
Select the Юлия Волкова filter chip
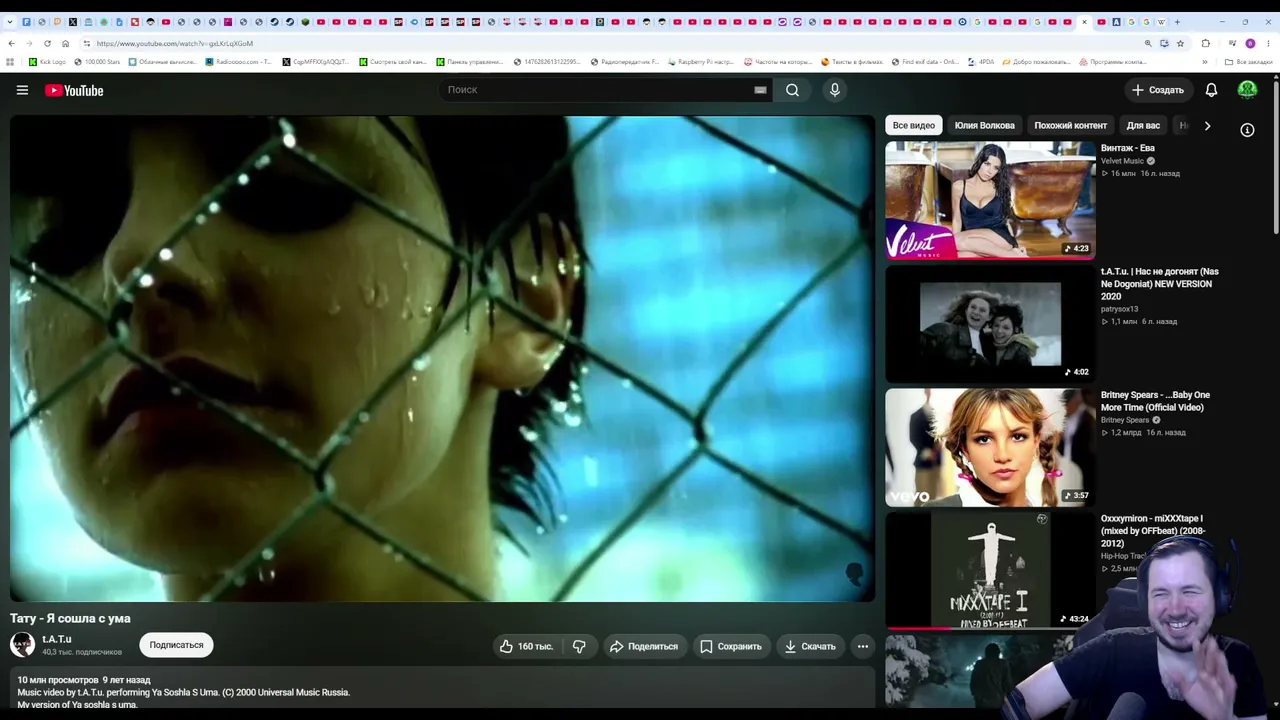pyautogui.click(x=984, y=126)
